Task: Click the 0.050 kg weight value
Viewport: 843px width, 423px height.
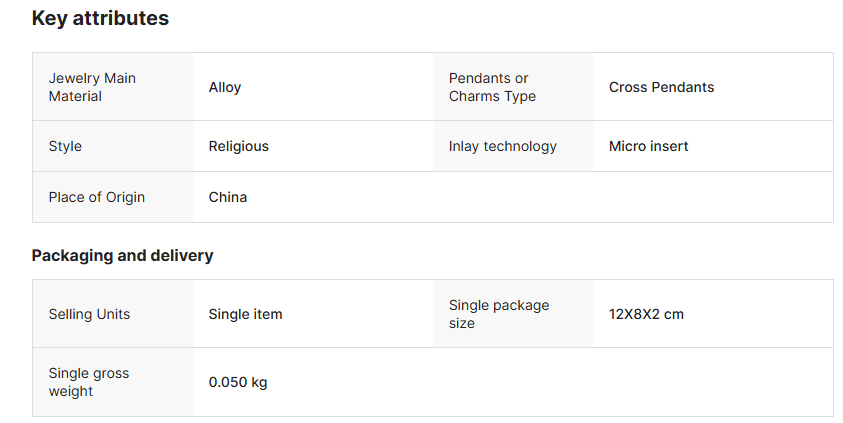Action: [238, 382]
